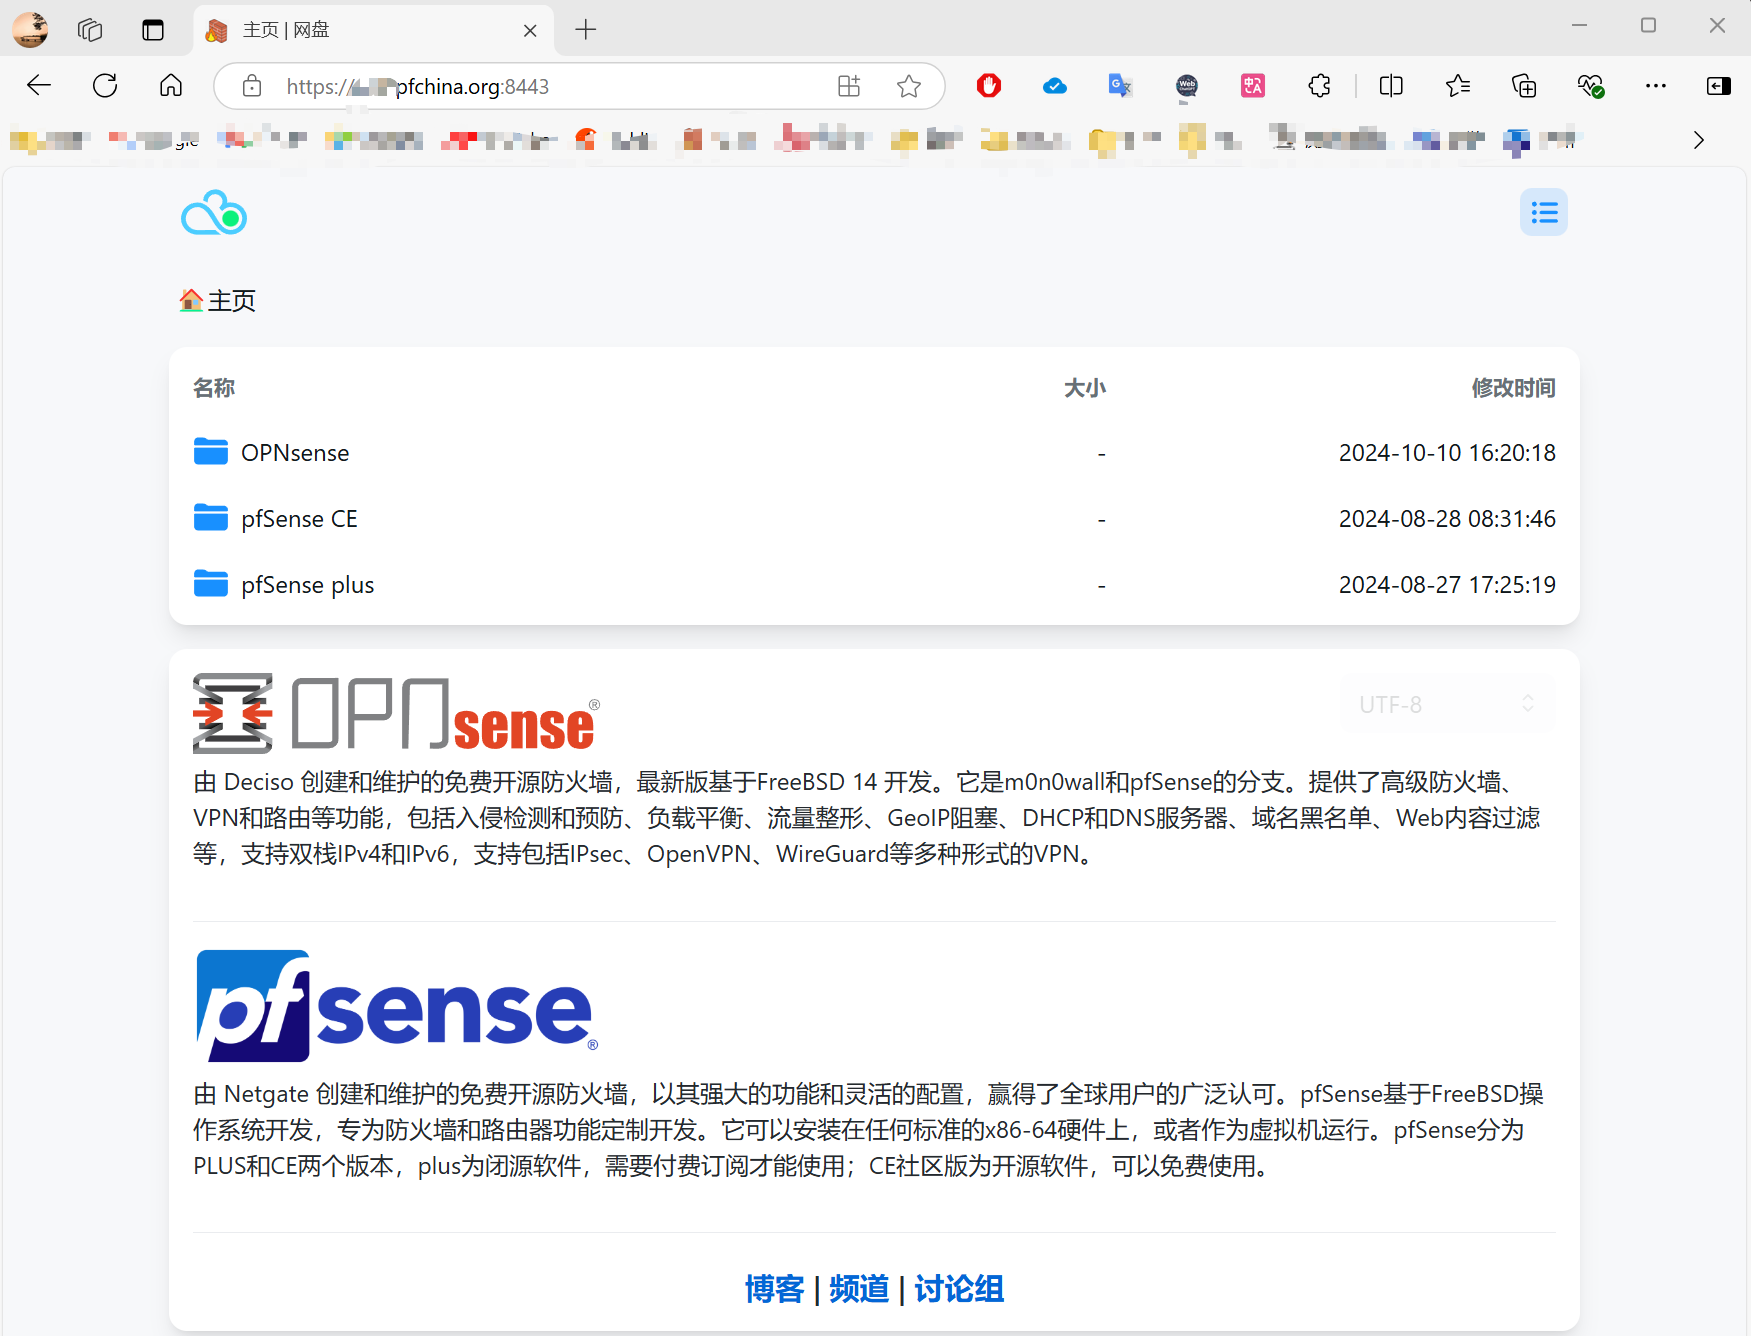Screen dimensions: 1751x1336
Task: Click the 主页 breadcrumb home link
Action: pyautogui.click(x=230, y=301)
